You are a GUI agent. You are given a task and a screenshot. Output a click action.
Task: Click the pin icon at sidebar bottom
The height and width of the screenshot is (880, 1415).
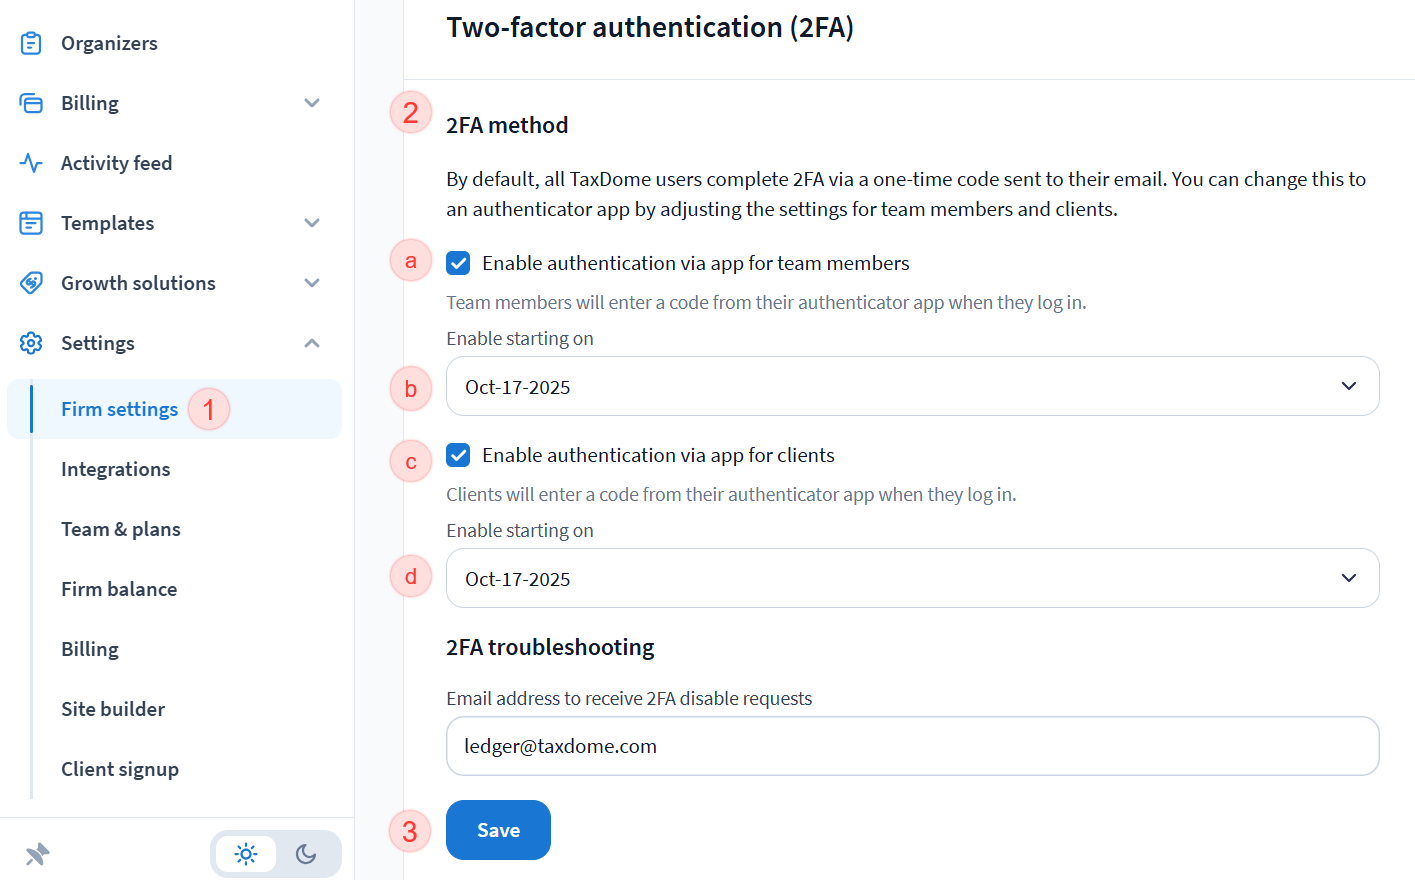[37, 854]
